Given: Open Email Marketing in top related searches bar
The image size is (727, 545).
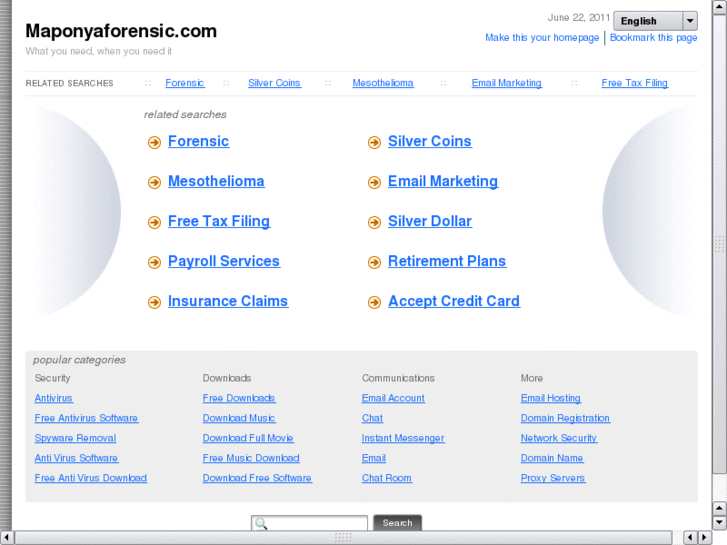Looking at the screenshot, I should (x=506, y=83).
